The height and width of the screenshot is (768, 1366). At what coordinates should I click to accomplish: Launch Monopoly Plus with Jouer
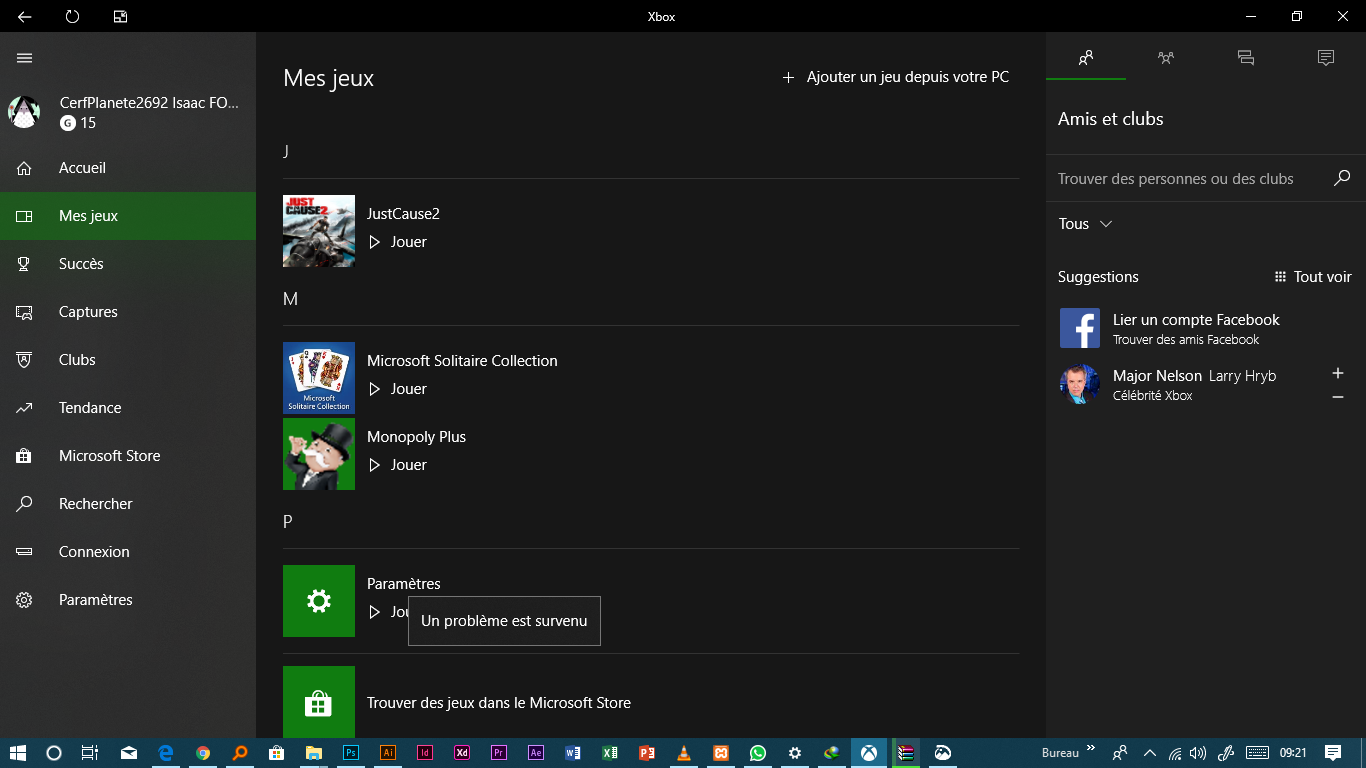pyautogui.click(x=398, y=465)
